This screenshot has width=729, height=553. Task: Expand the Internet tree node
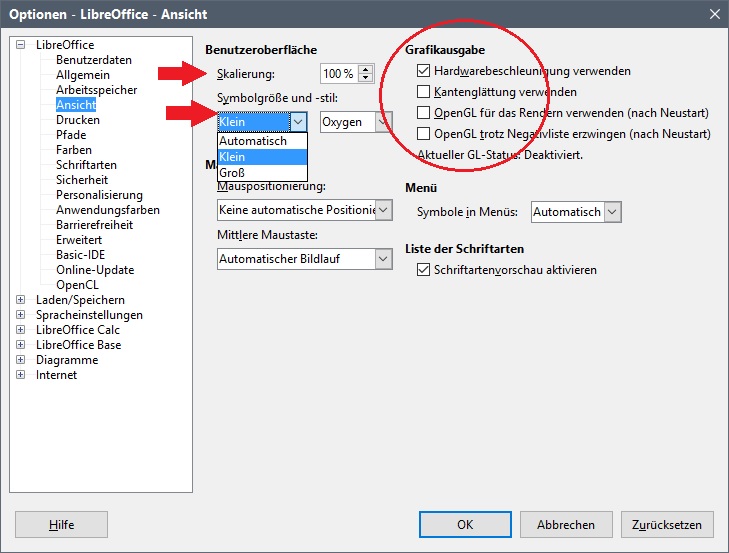point(20,375)
